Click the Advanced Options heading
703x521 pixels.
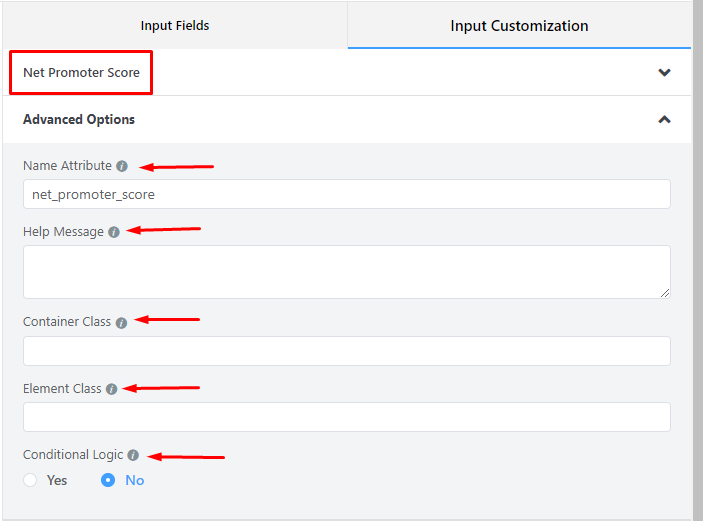pos(79,119)
